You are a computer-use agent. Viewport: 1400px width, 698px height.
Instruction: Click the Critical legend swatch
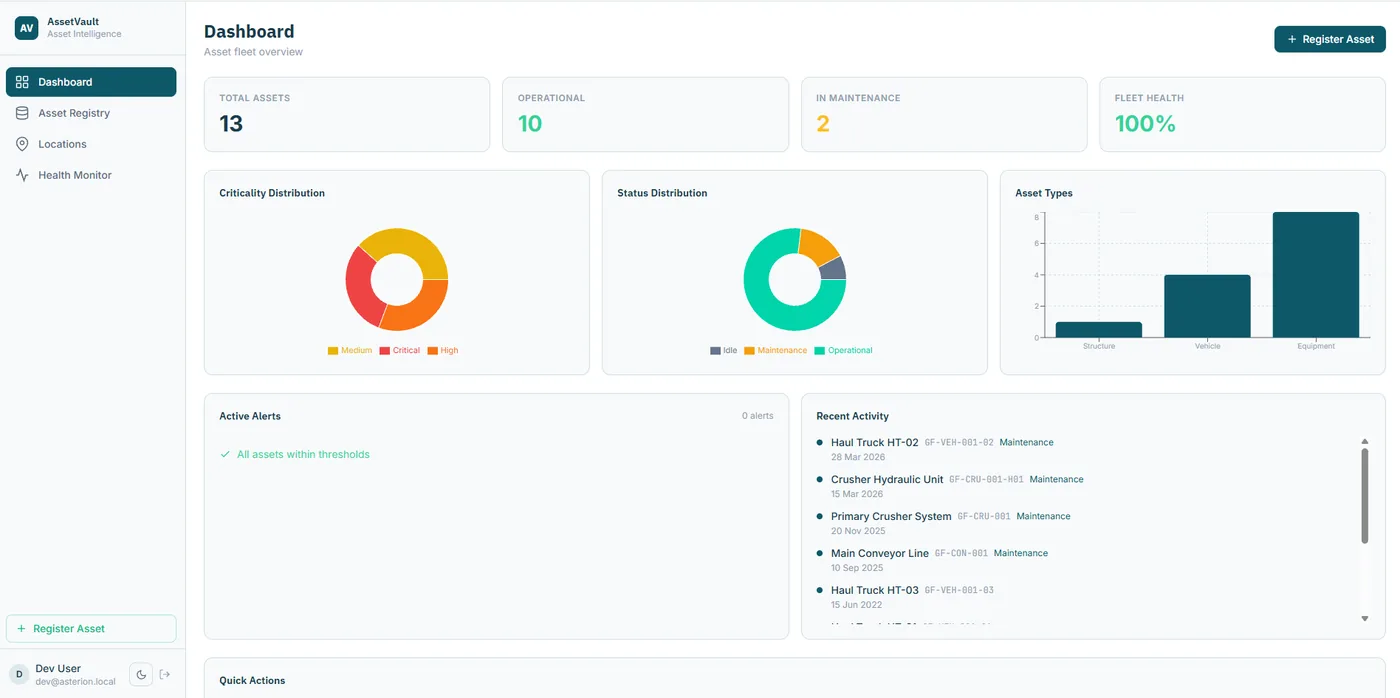click(384, 351)
